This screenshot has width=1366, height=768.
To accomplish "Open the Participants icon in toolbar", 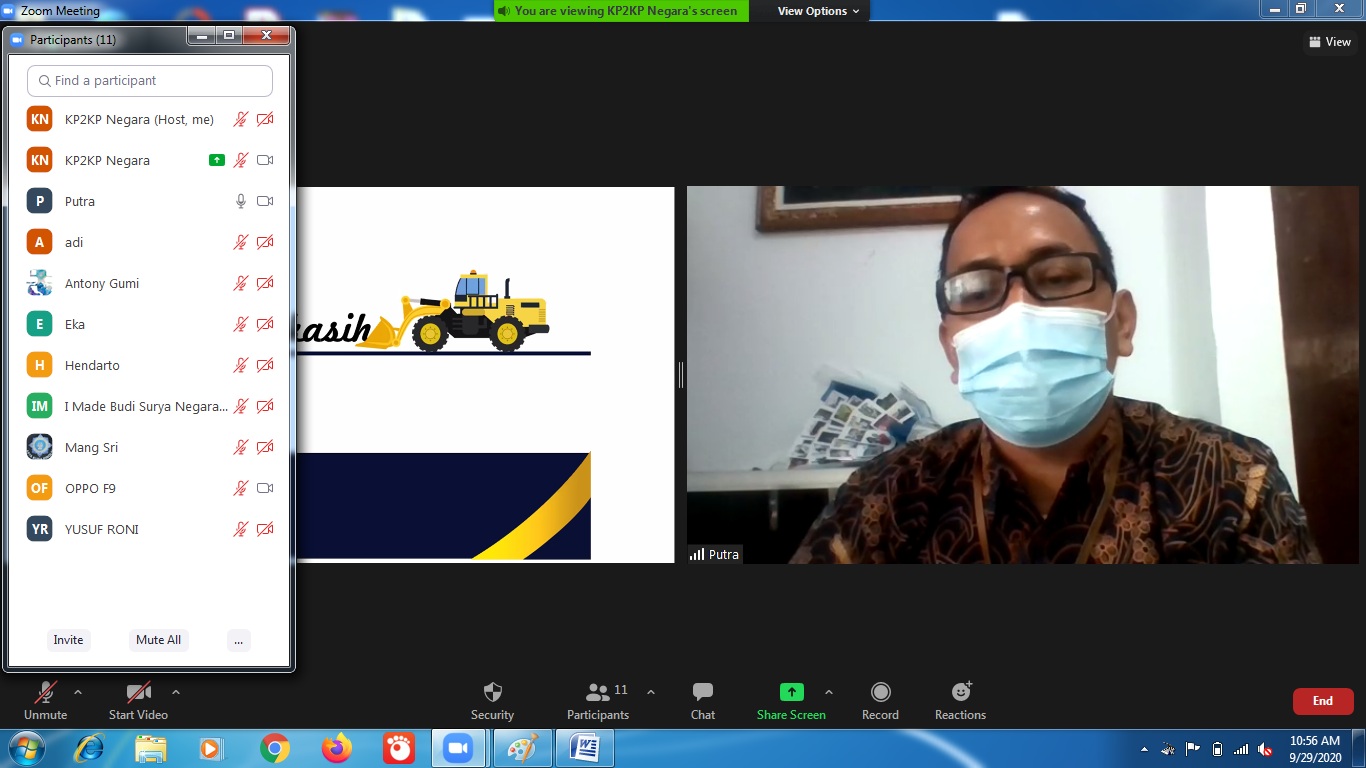I will click(x=598, y=692).
